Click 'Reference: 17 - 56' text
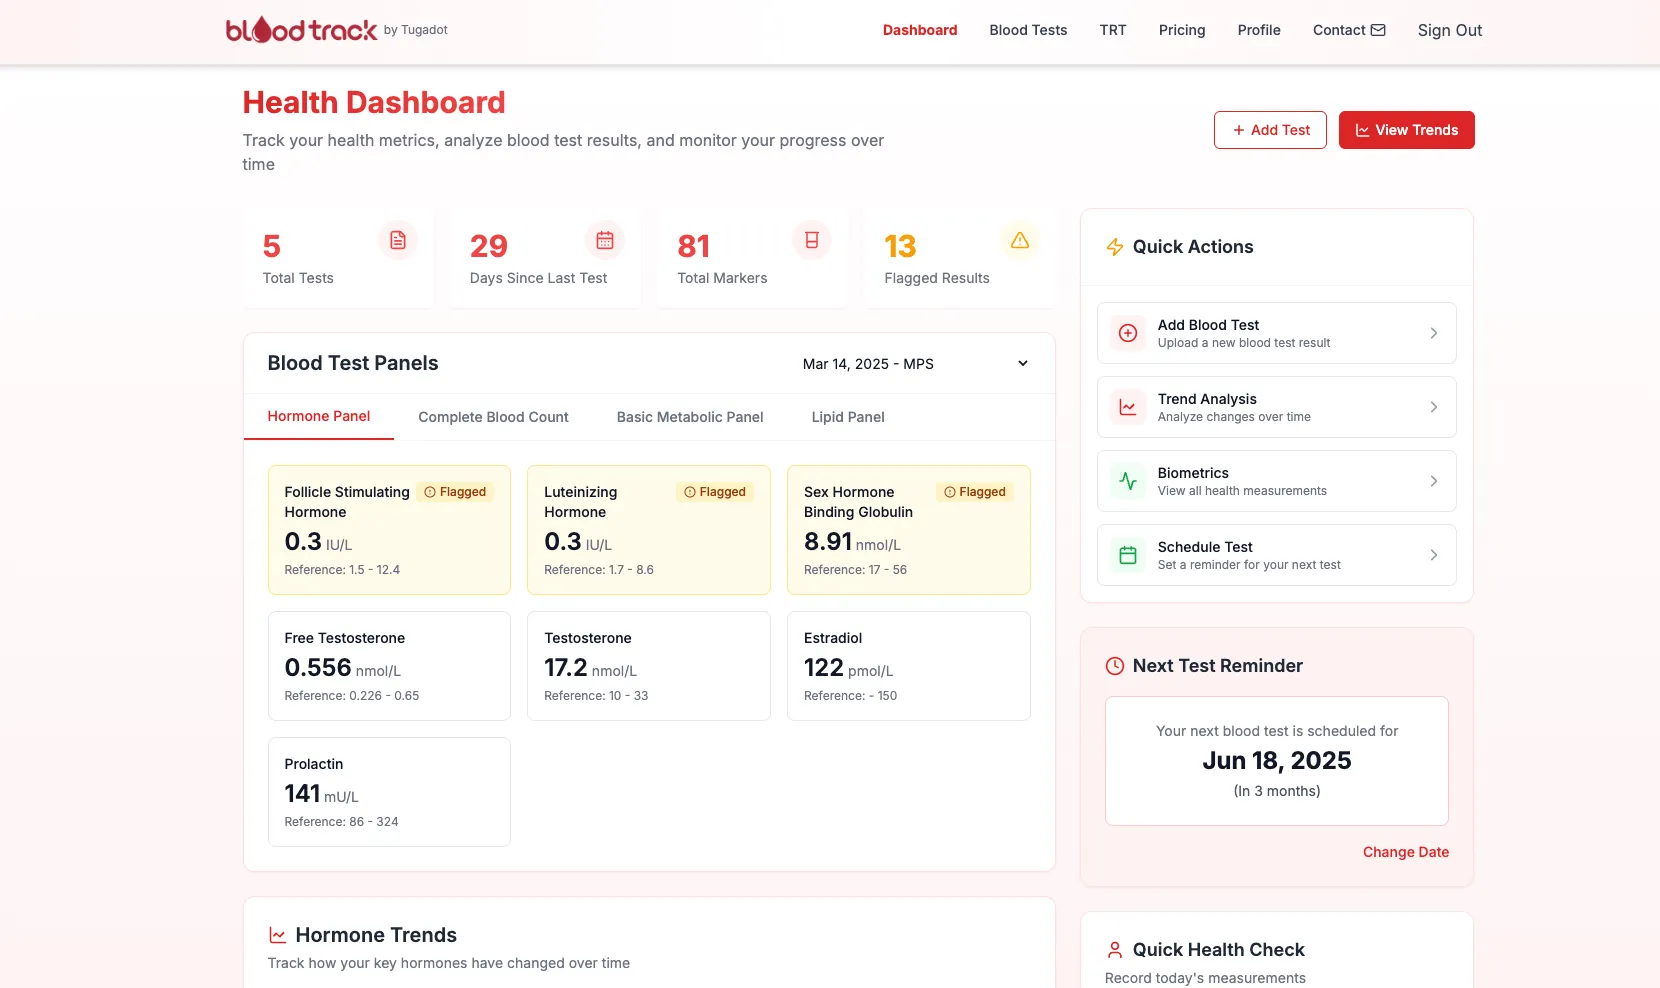1660x988 pixels. click(855, 570)
